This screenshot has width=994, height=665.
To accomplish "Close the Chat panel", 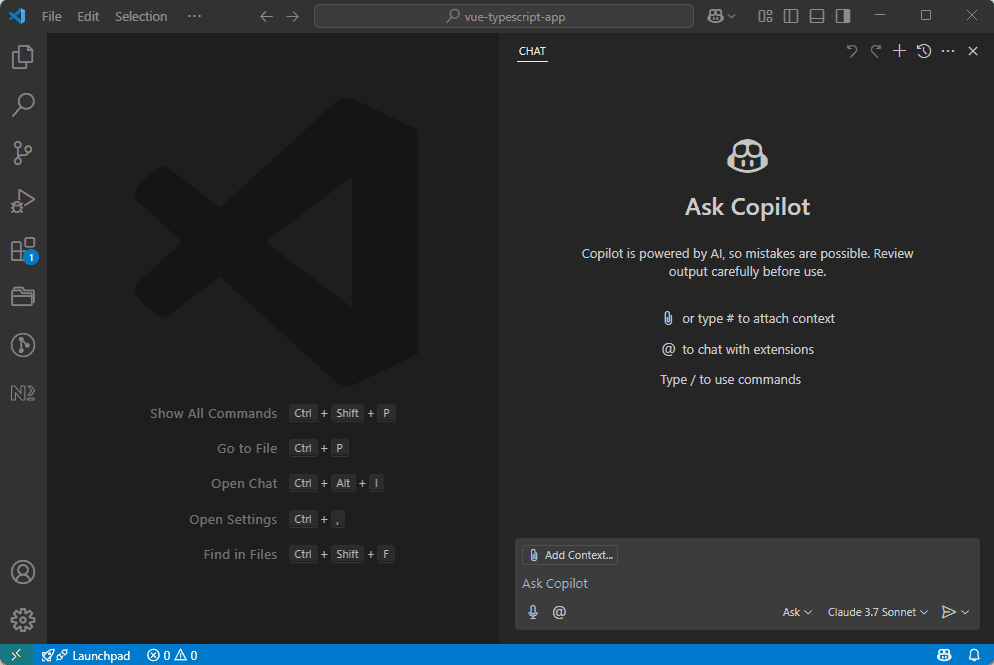I will tap(972, 51).
